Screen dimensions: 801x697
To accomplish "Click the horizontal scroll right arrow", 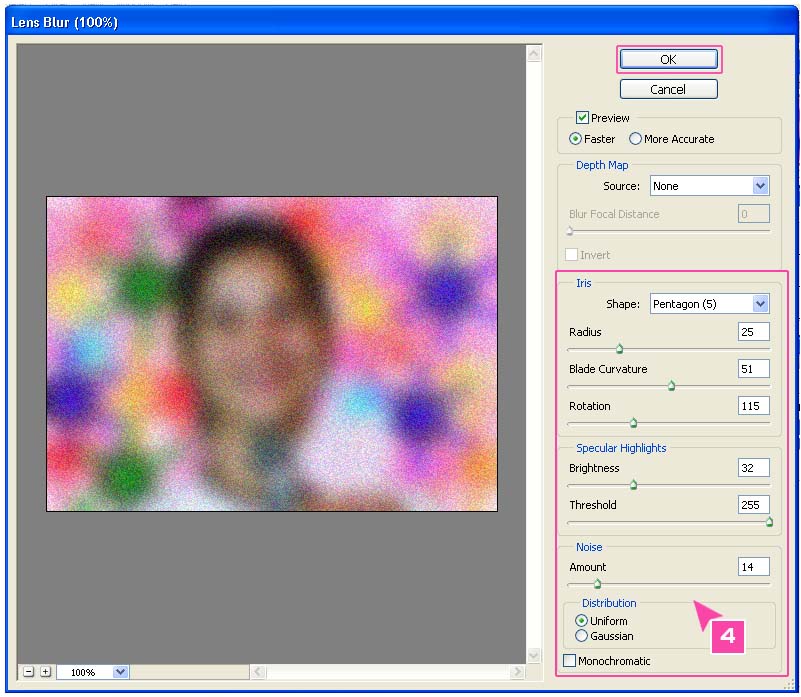I will (x=517, y=672).
